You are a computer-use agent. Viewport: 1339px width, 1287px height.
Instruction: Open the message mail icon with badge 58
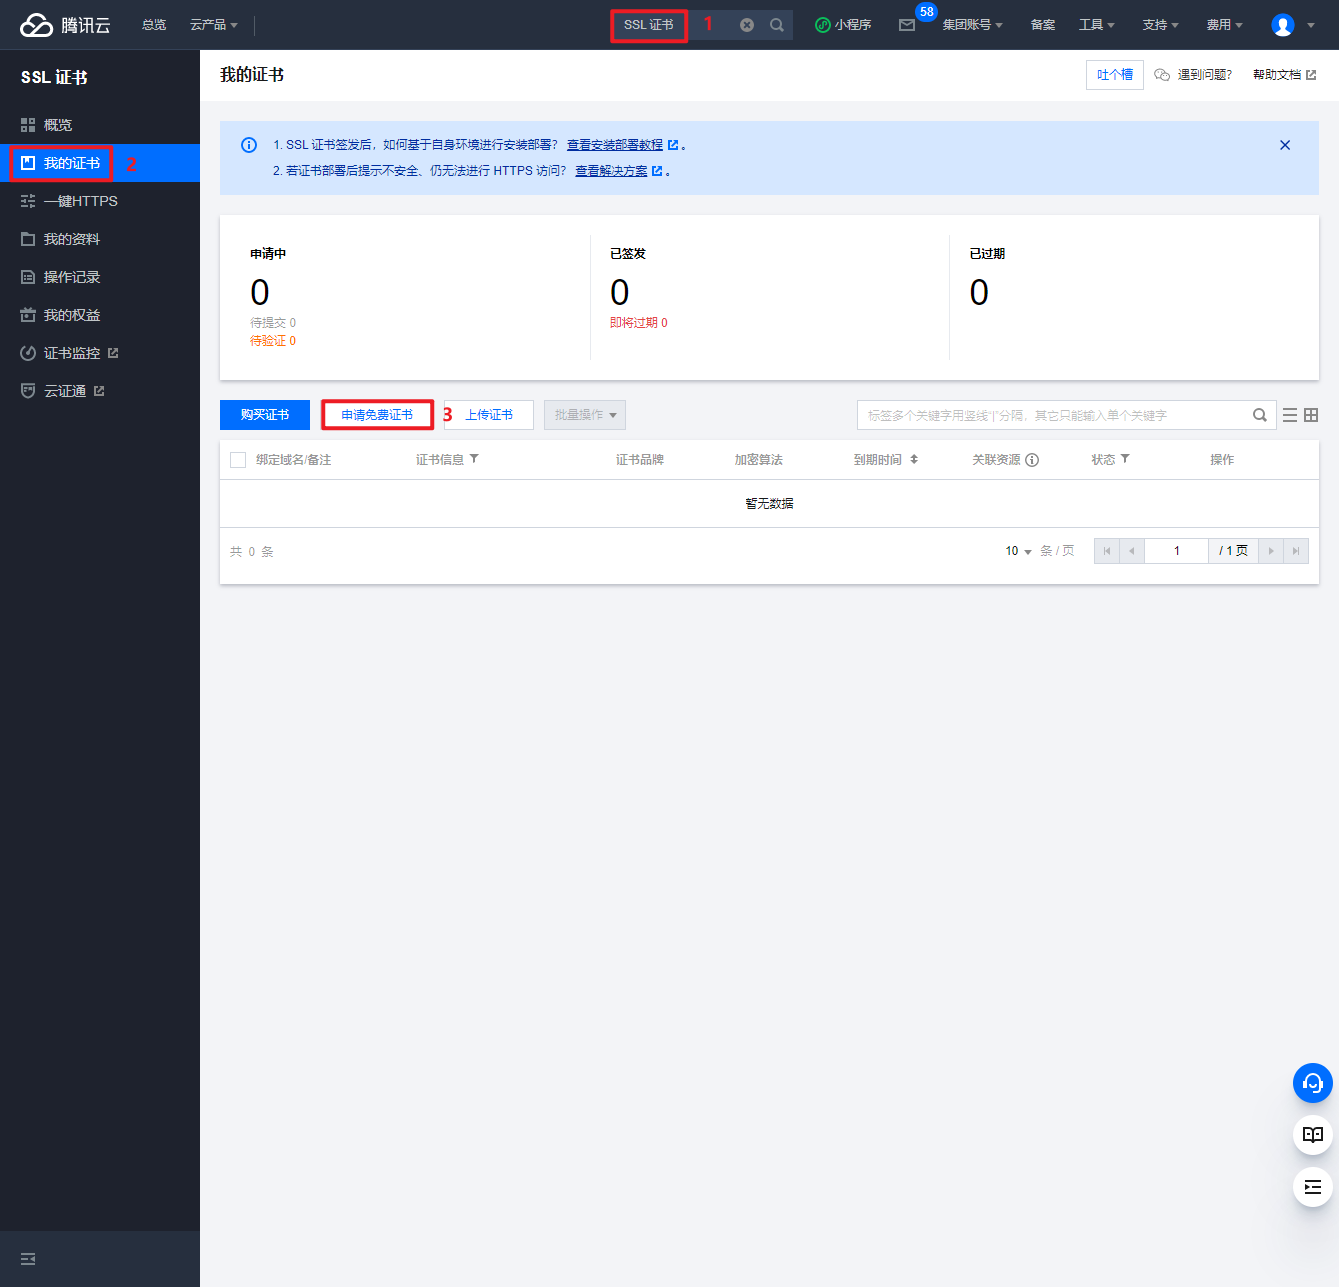pos(907,25)
